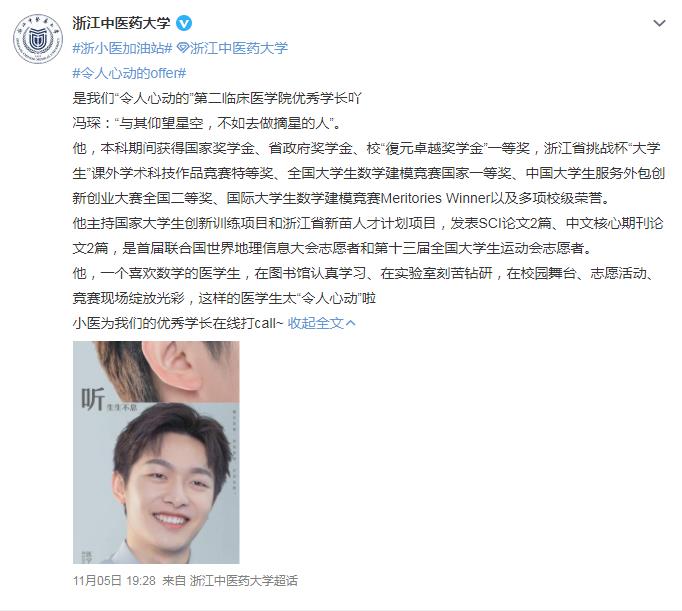The width and height of the screenshot is (682, 611).
Task: Click the 小医为我们的优秀学长在线打call~ text
Action: [178, 323]
